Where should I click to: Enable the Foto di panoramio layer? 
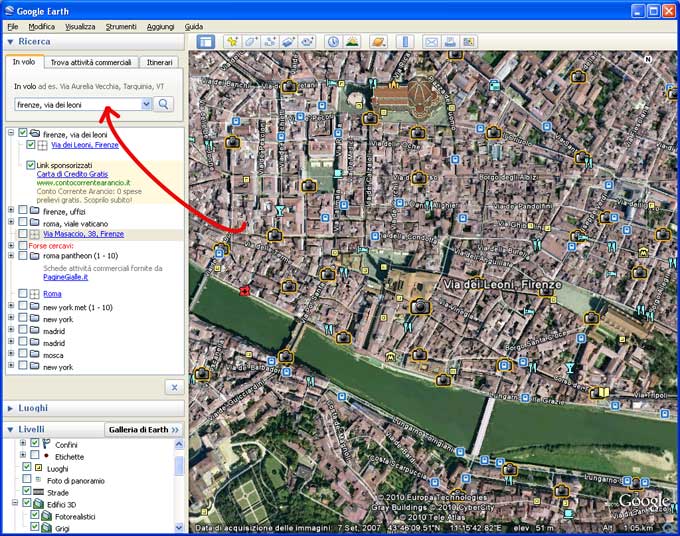click(27, 479)
